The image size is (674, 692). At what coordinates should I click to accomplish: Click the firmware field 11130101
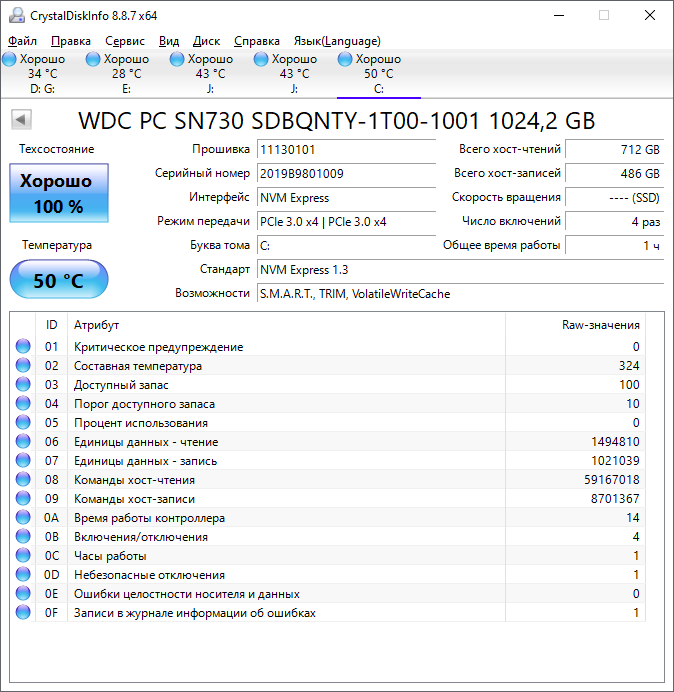click(346, 150)
